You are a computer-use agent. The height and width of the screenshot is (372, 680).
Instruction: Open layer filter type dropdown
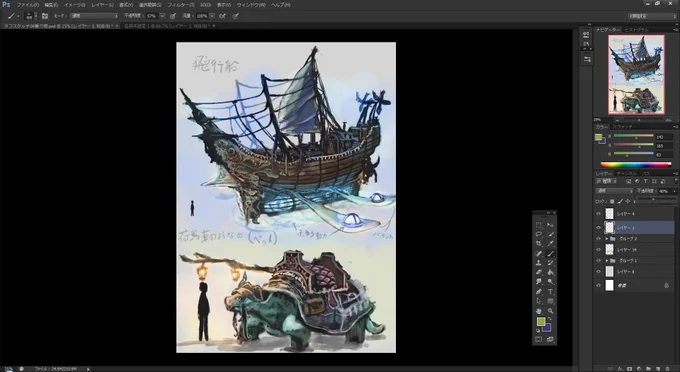tap(606, 181)
